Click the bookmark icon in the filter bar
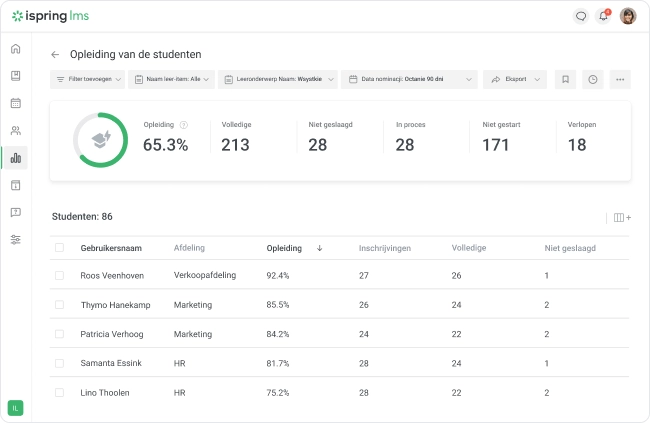Screen dimensions: 650x423 [565, 79]
